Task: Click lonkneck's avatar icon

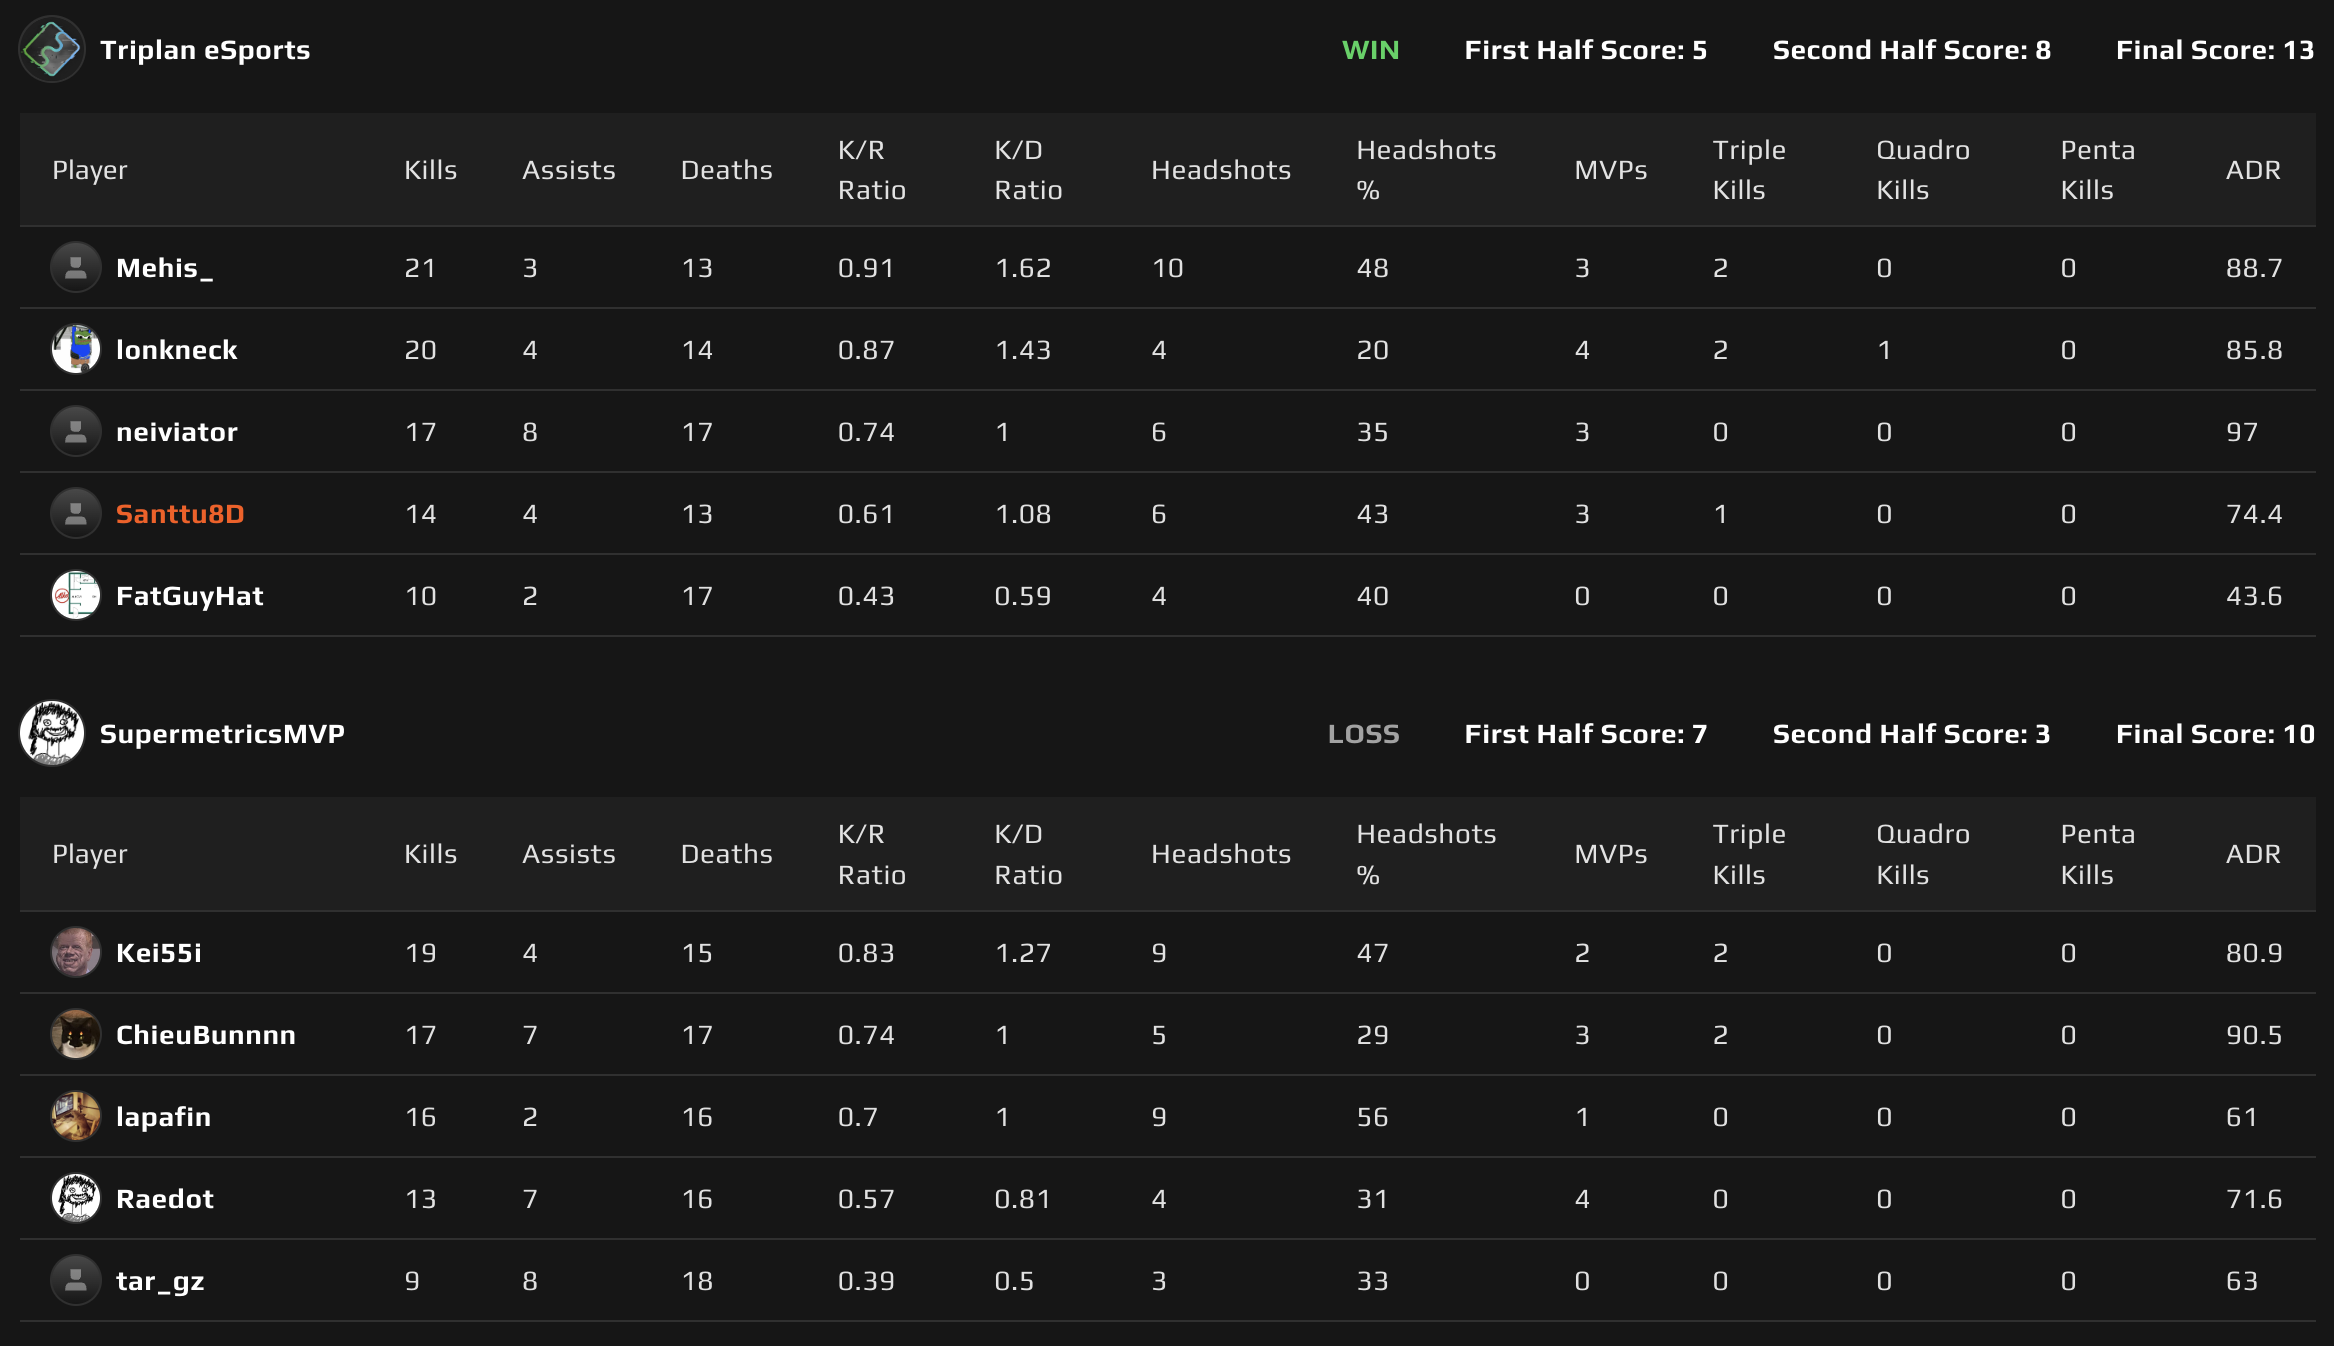Action: click(x=76, y=349)
